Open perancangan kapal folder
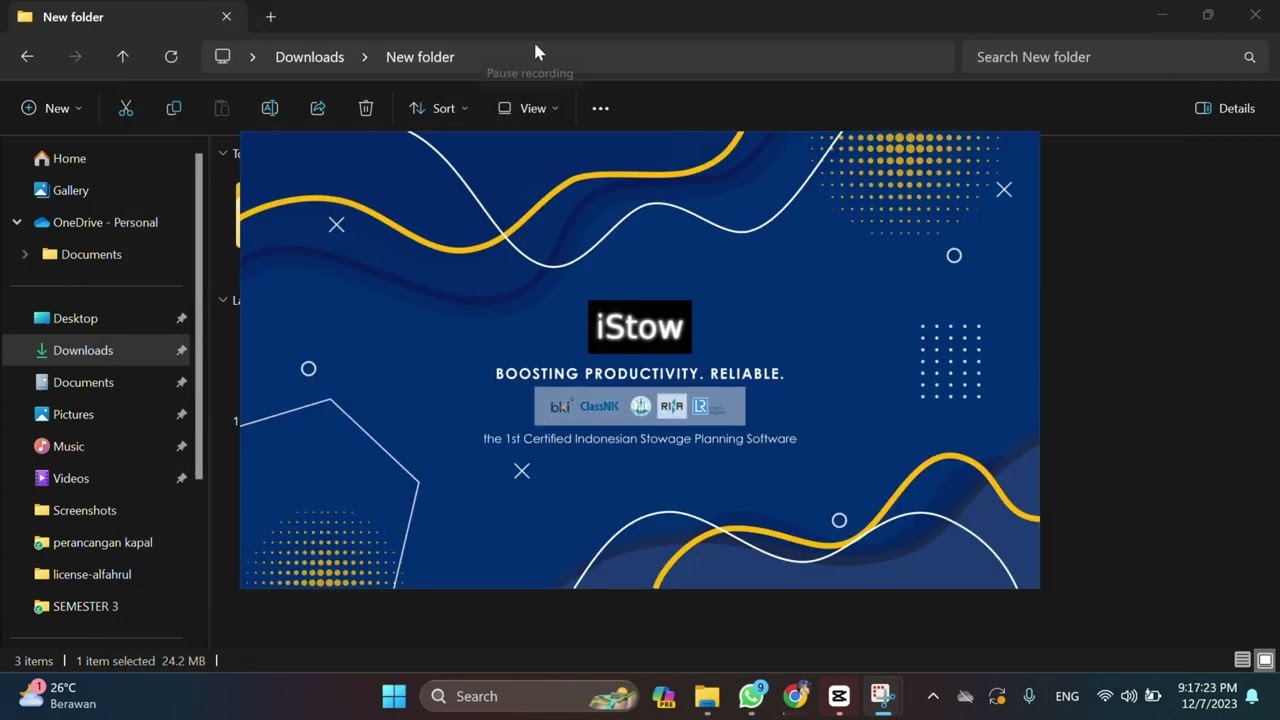This screenshot has width=1280, height=720. click(100, 542)
